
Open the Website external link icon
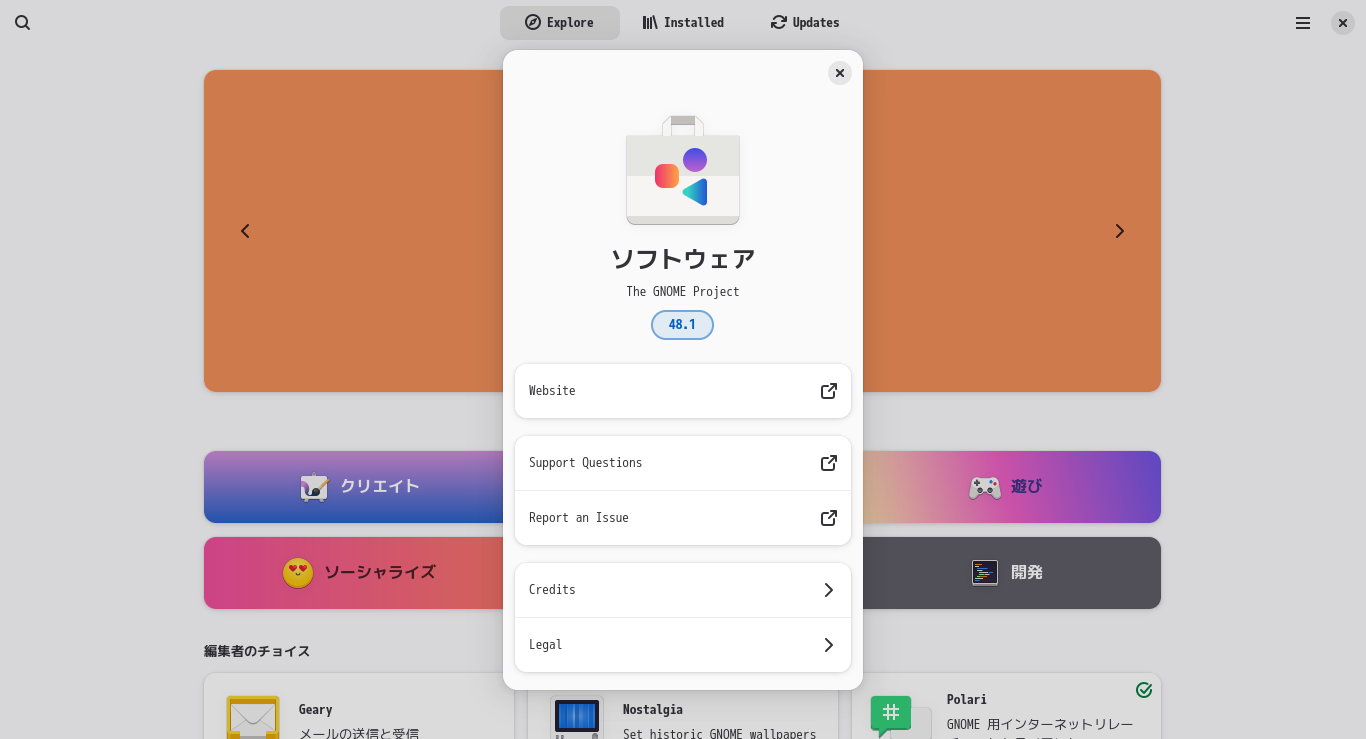coord(828,391)
